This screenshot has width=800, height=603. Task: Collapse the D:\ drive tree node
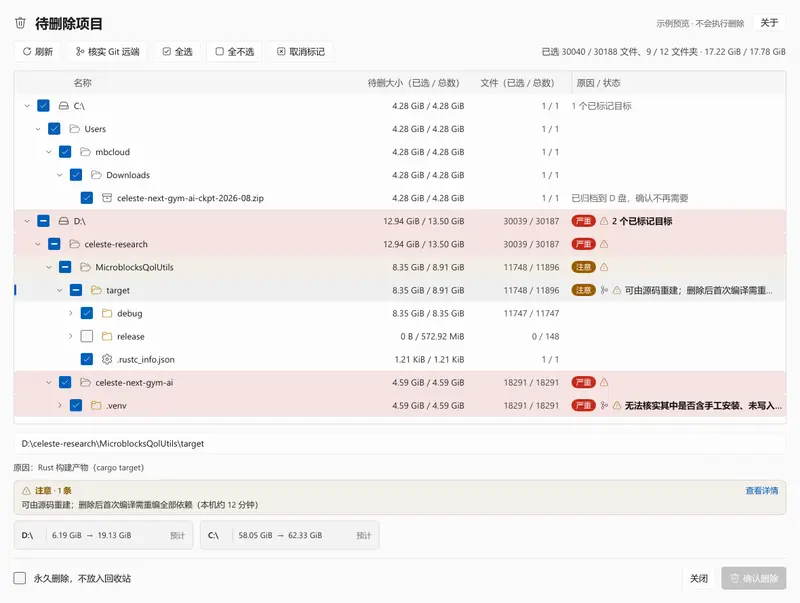[27, 221]
